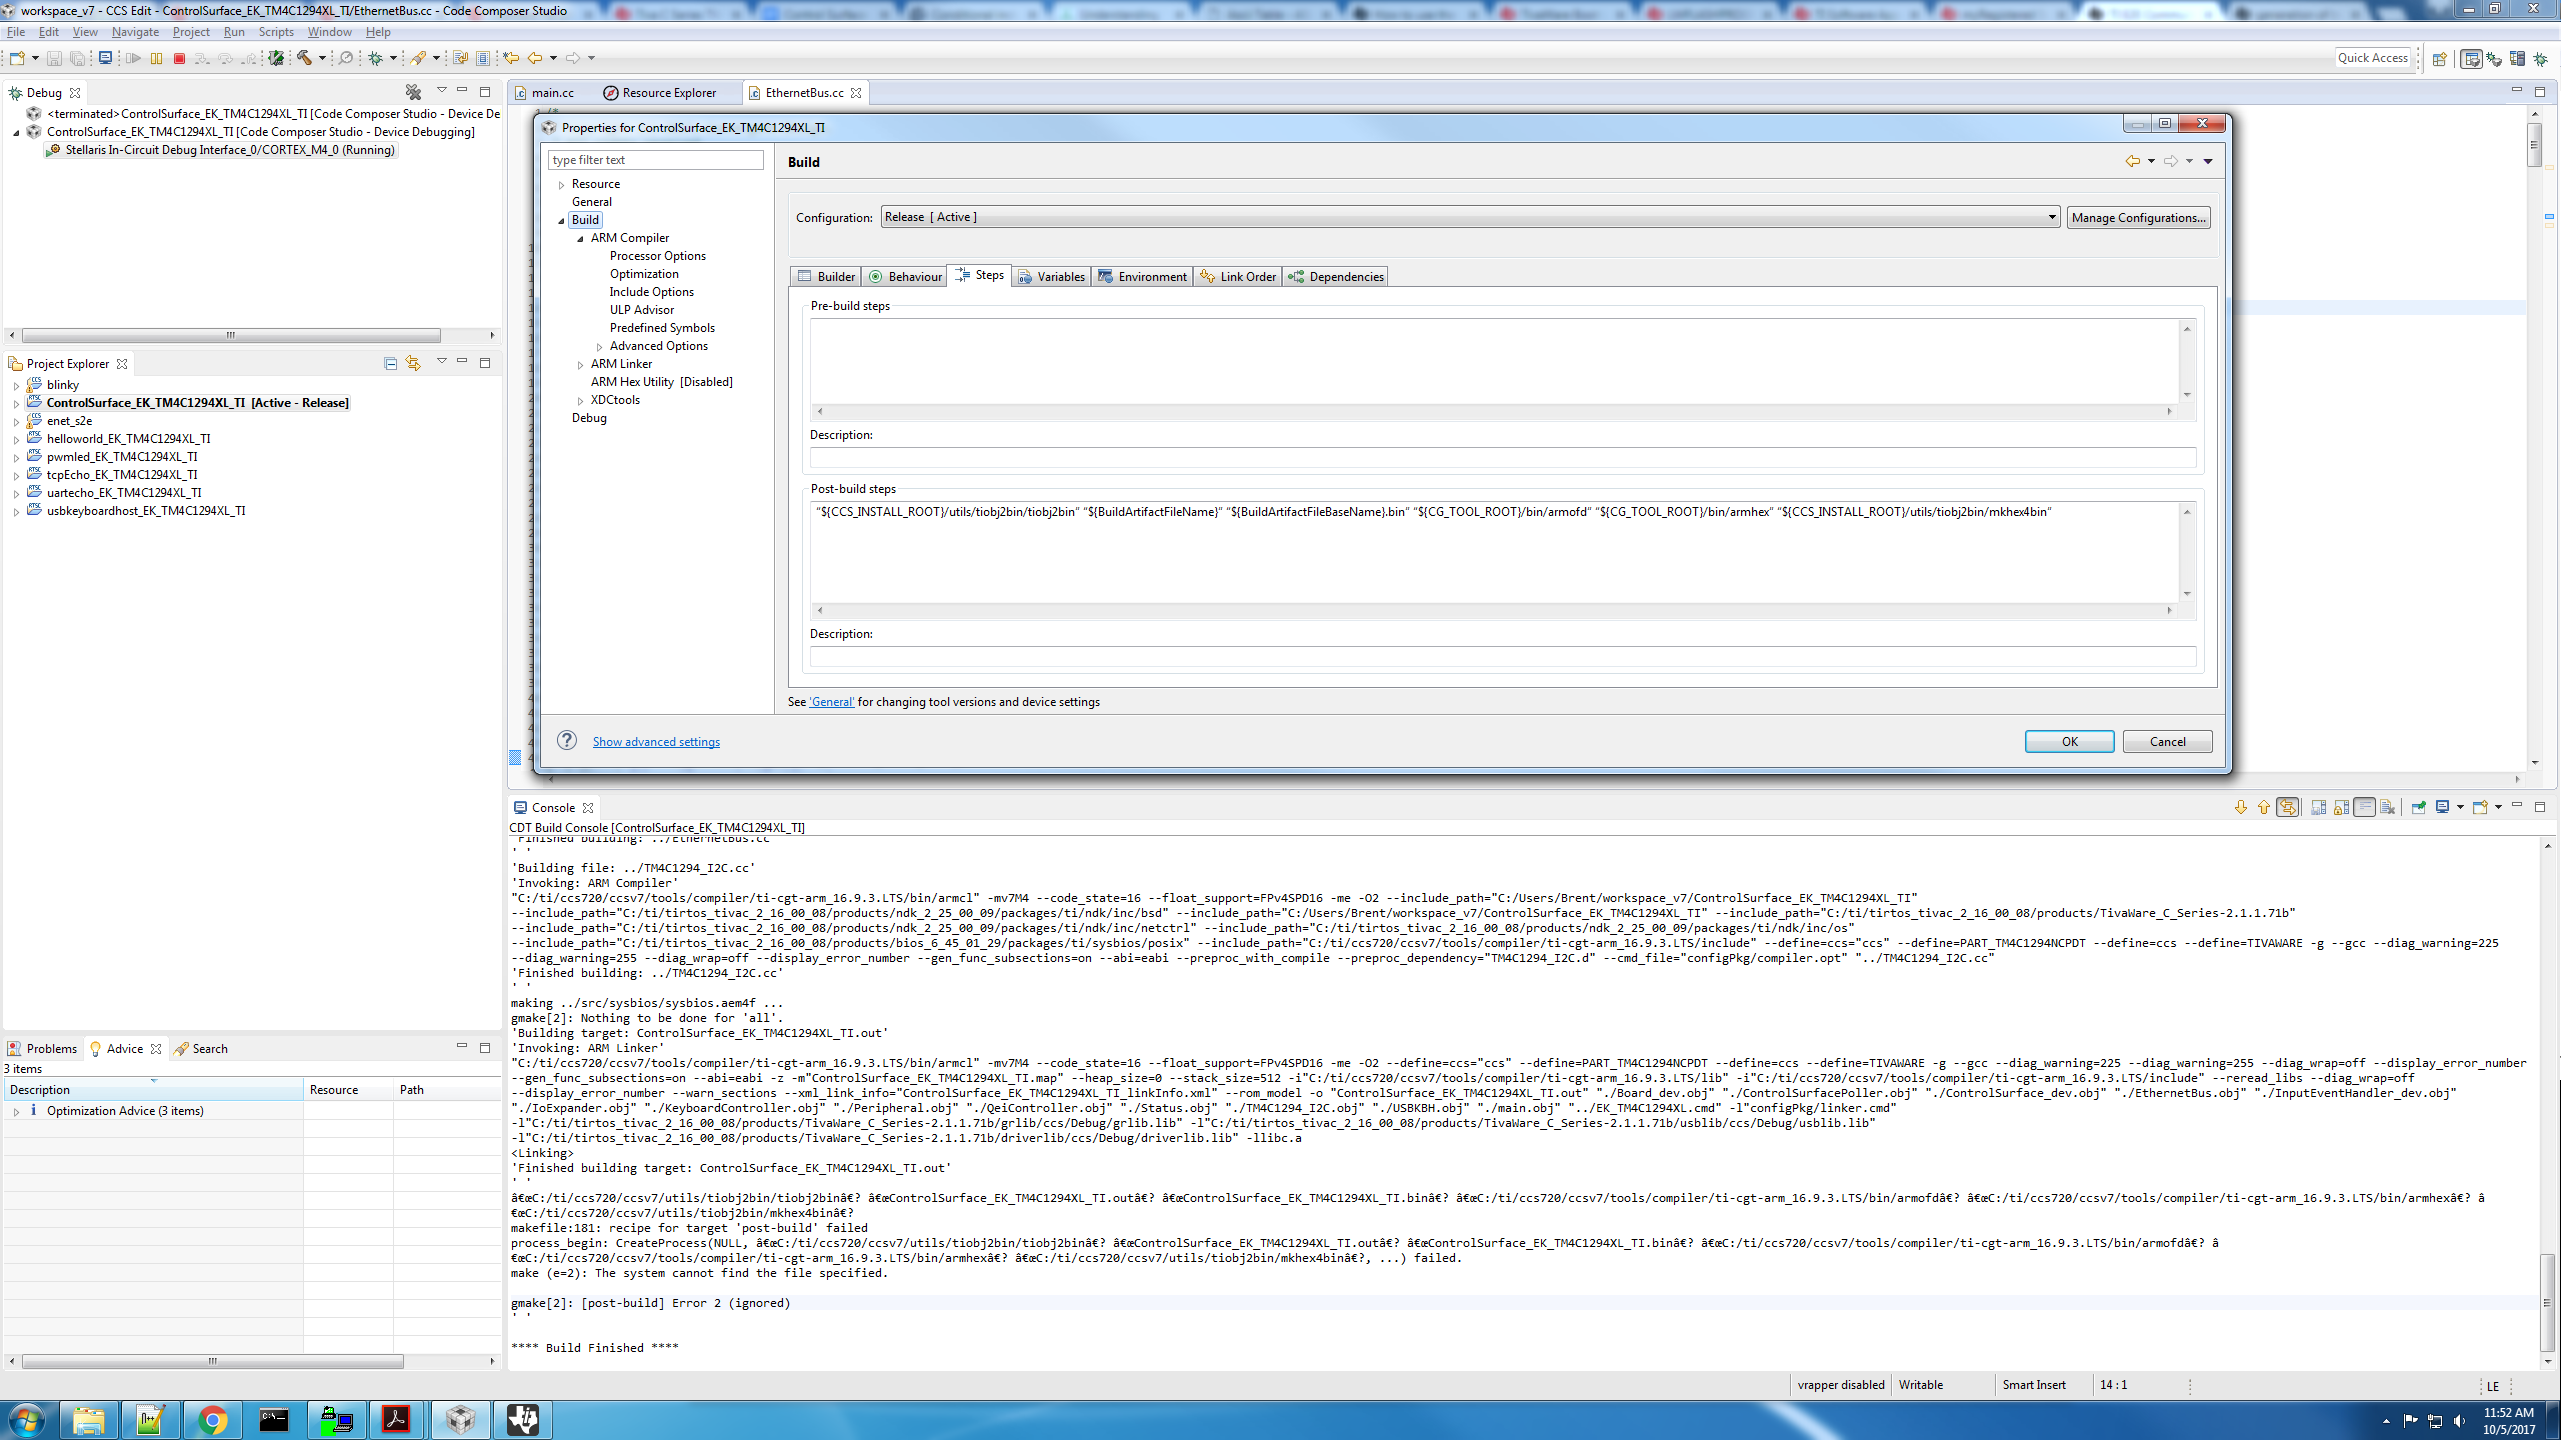The height and width of the screenshot is (1440, 2561).
Task: Click the Suspend (pause) toolbar icon
Action: tap(157, 58)
